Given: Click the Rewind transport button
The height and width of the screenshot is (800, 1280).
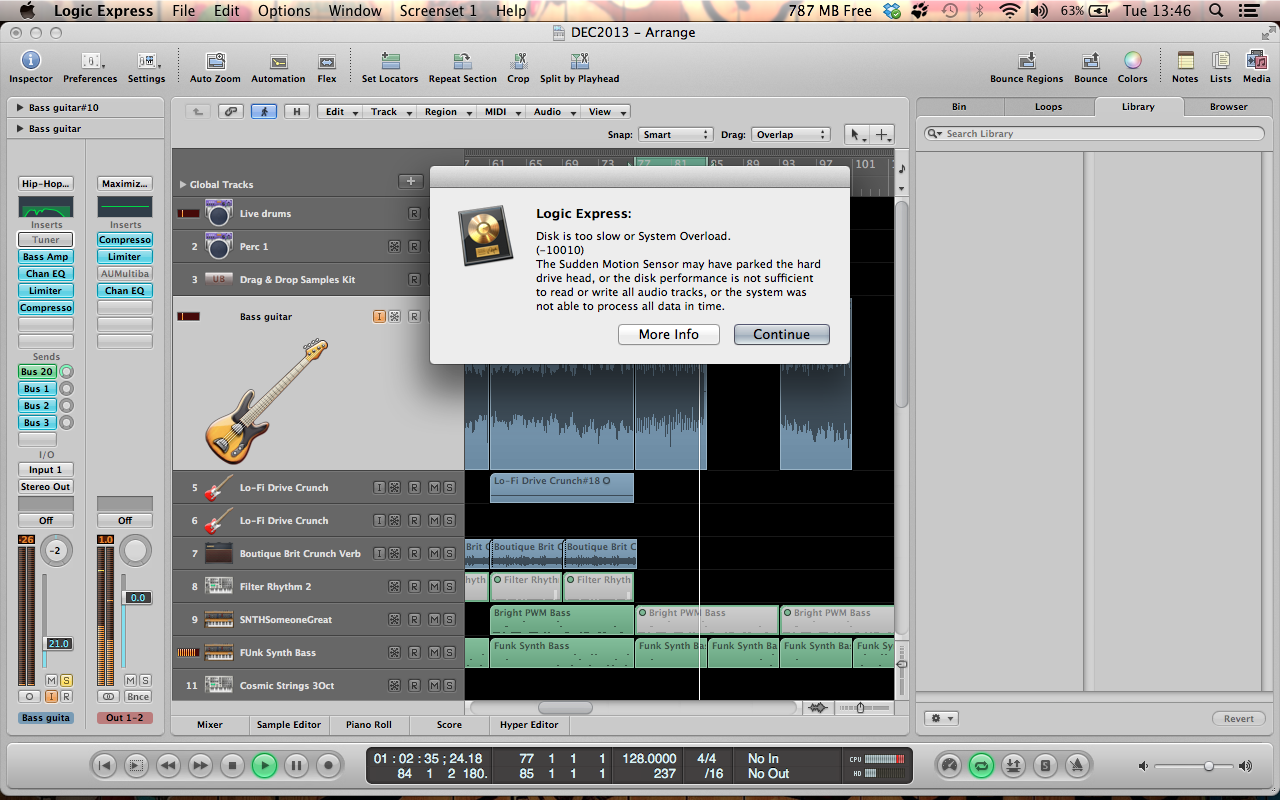Looking at the screenshot, I should point(168,766).
